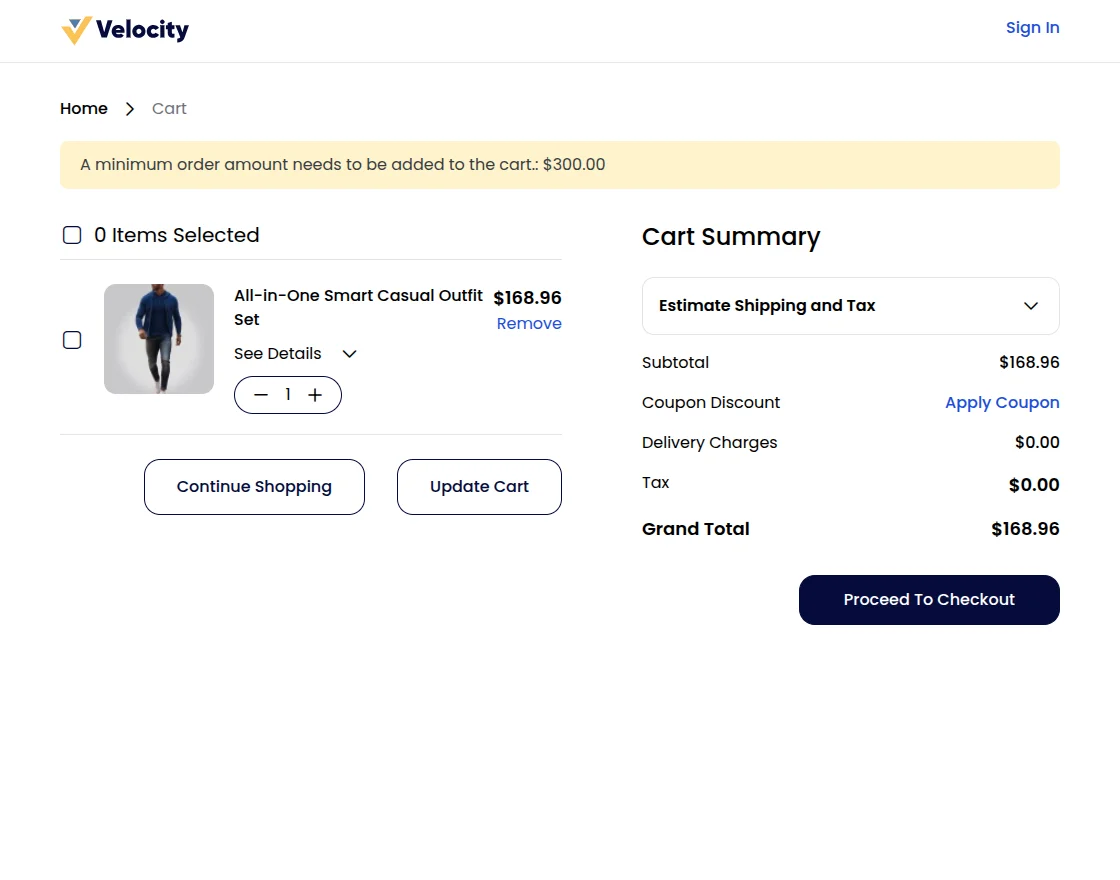Click the outfit product thumbnail image
This screenshot has width=1120, height=880.
click(x=158, y=339)
